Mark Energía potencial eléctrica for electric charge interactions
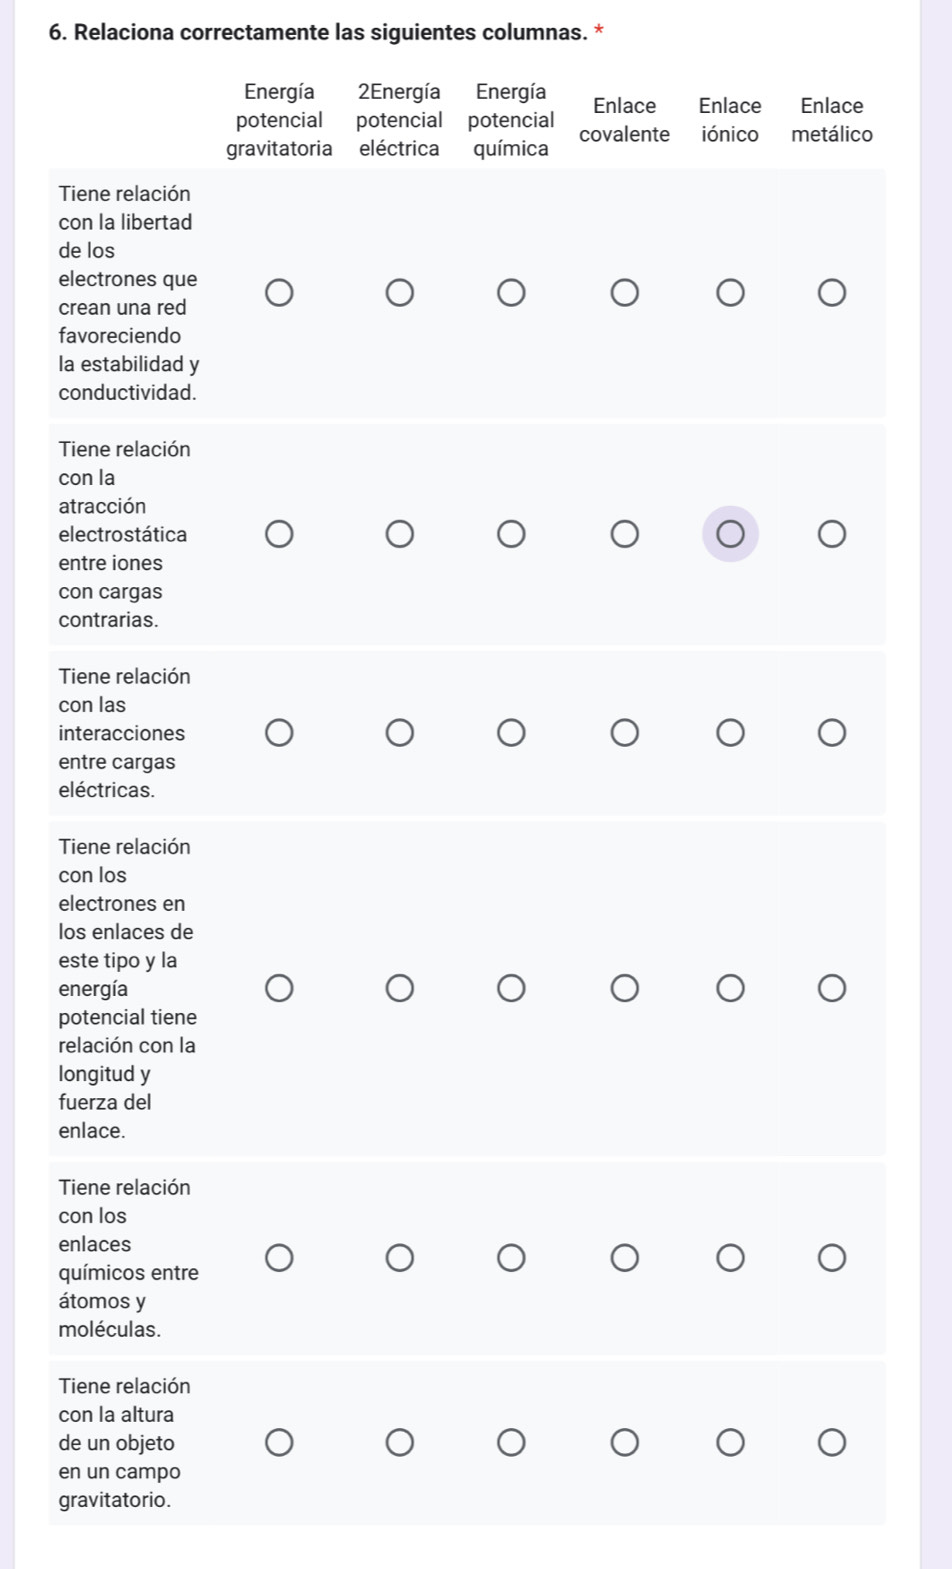This screenshot has width=952, height=1569. 399,733
